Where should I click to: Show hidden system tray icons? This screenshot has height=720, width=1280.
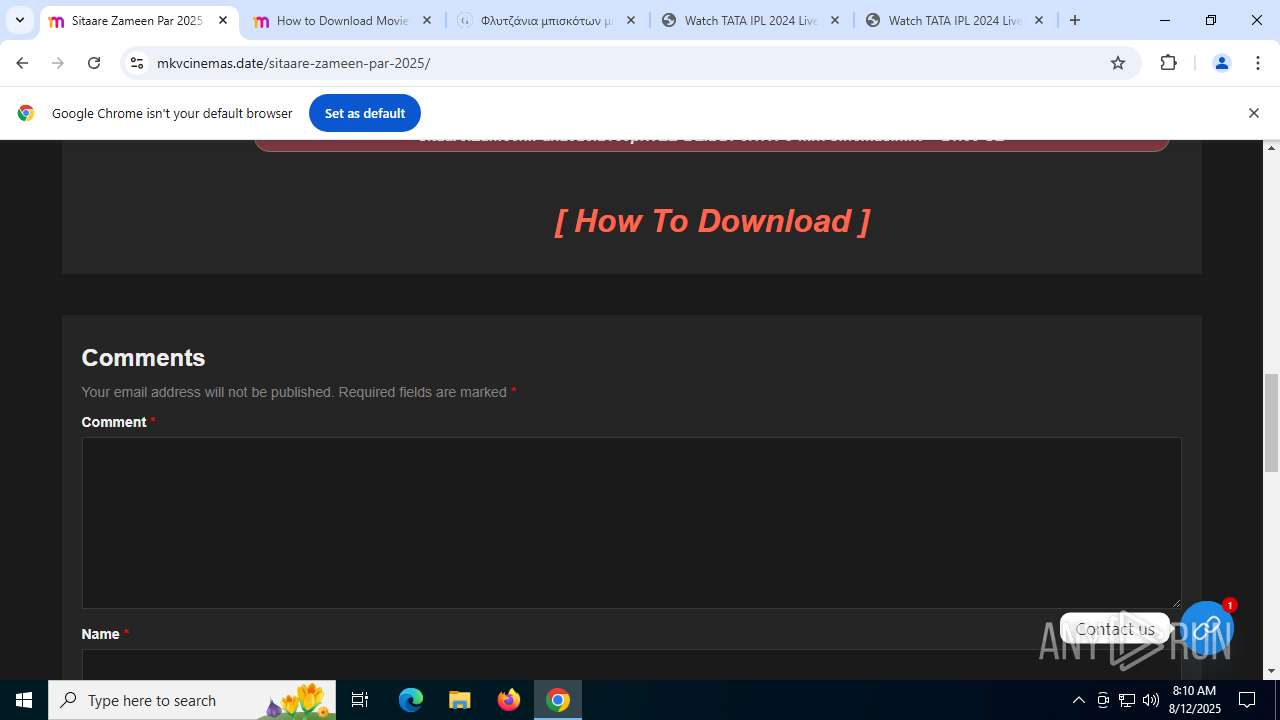point(1078,700)
